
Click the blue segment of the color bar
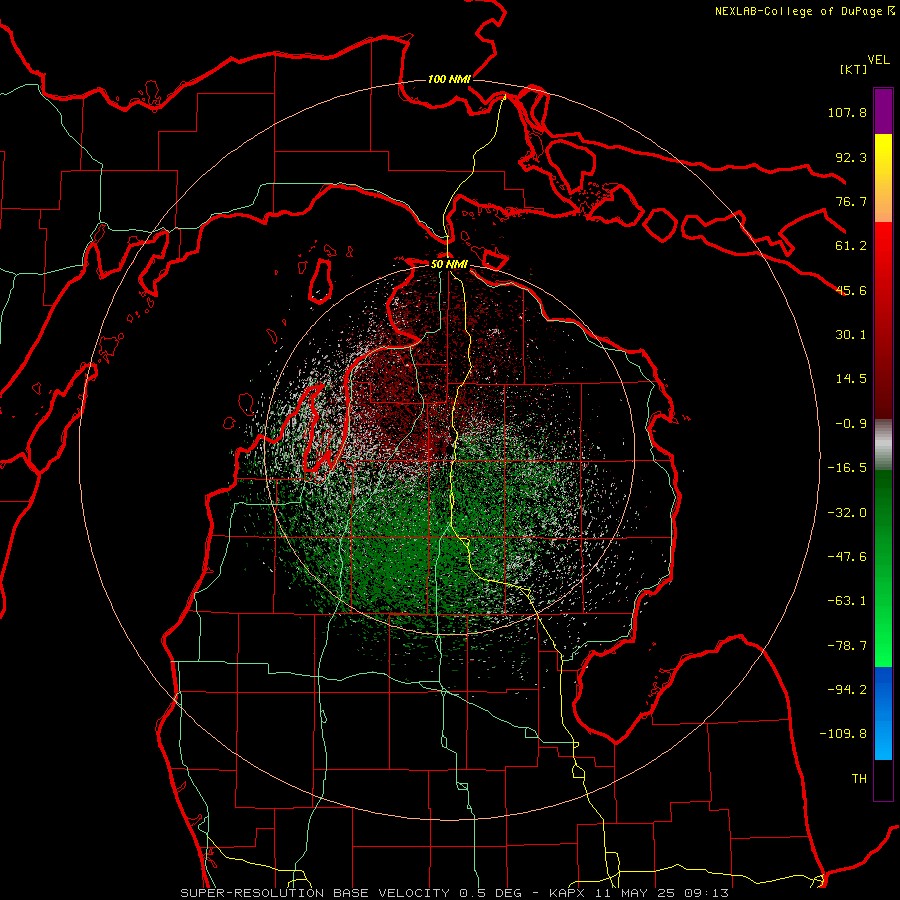tap(883, 713)
